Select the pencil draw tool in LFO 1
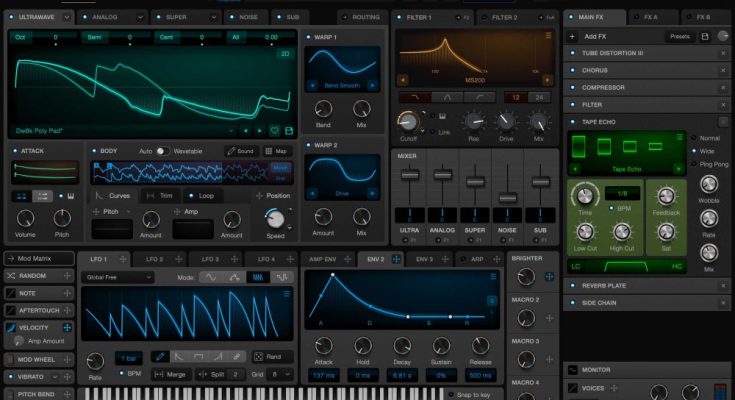Screen dimensions: 735x400 (160, 356)
